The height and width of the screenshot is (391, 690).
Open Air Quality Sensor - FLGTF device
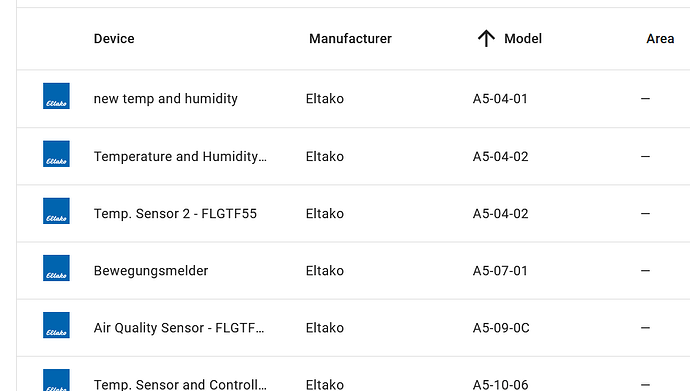(179, 328)
